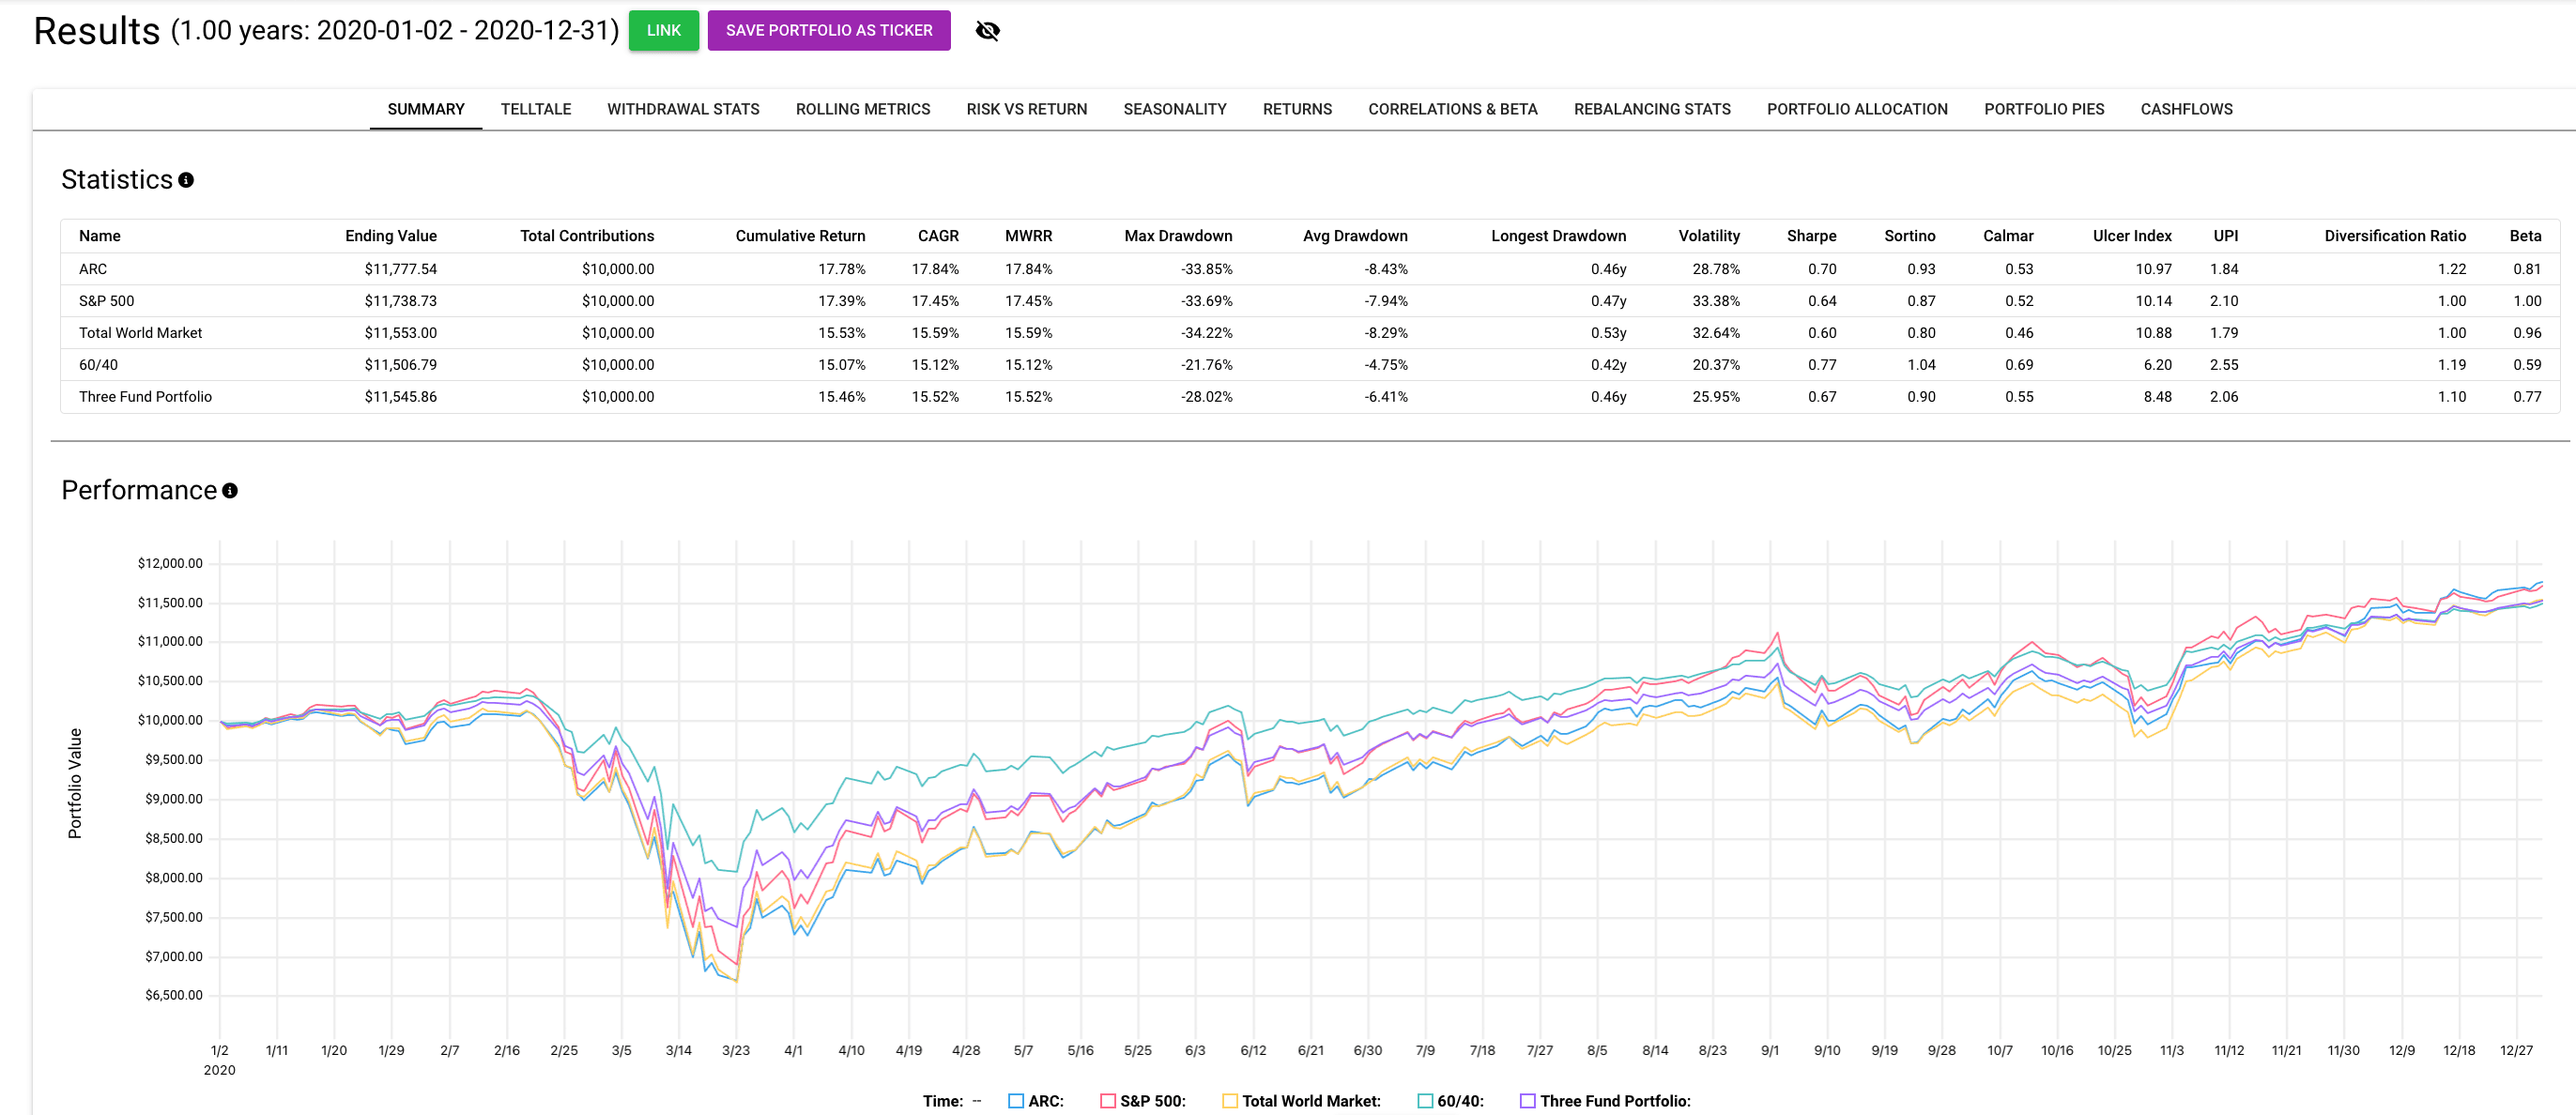Switch to the Telltale tab
Viewport: 2576px width, 1115px height.
[x=536, y=109]
